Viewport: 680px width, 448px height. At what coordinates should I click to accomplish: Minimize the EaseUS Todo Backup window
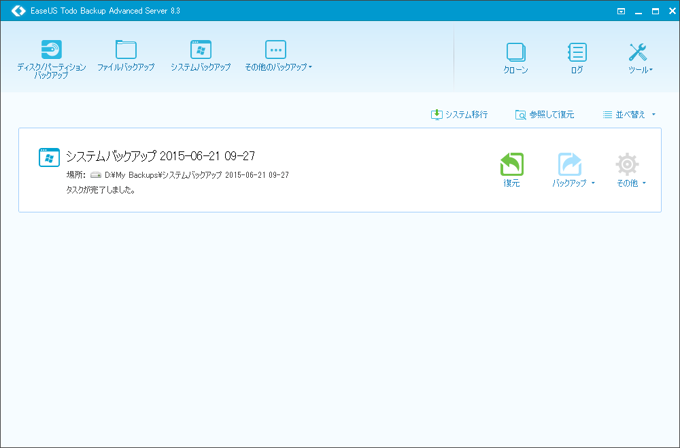pyautogui.click(x=638, y=12)
